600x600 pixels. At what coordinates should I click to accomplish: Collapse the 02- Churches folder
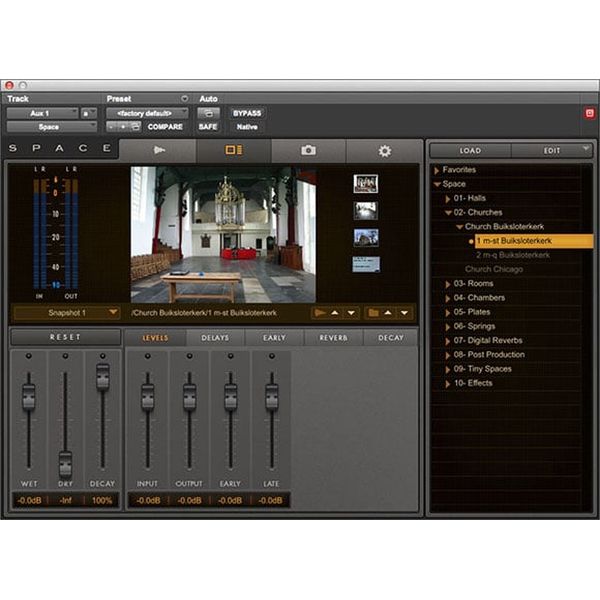click(x=448, y=213)
